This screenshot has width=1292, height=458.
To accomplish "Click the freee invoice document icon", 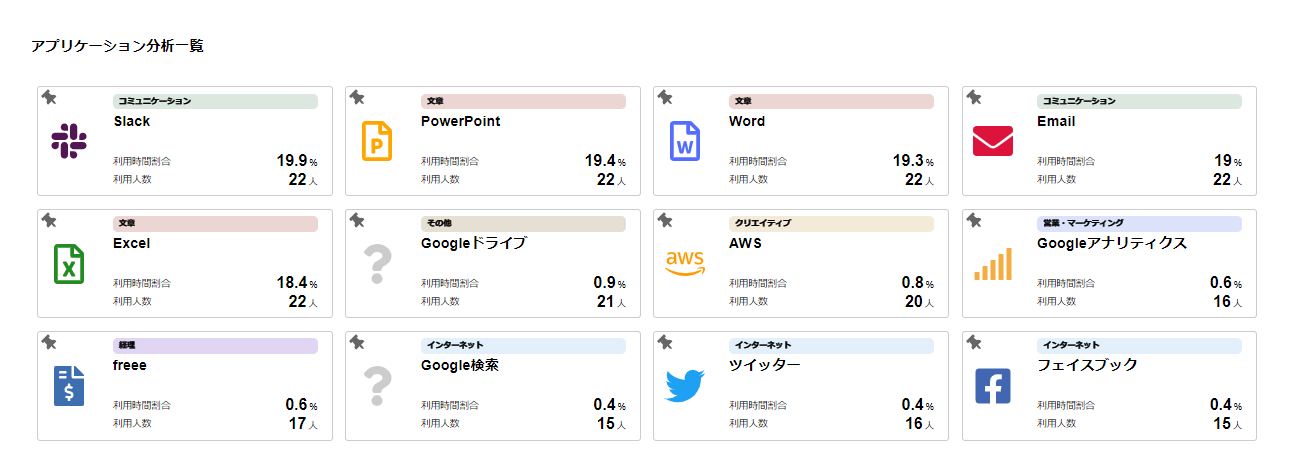I will pos(69,386).
